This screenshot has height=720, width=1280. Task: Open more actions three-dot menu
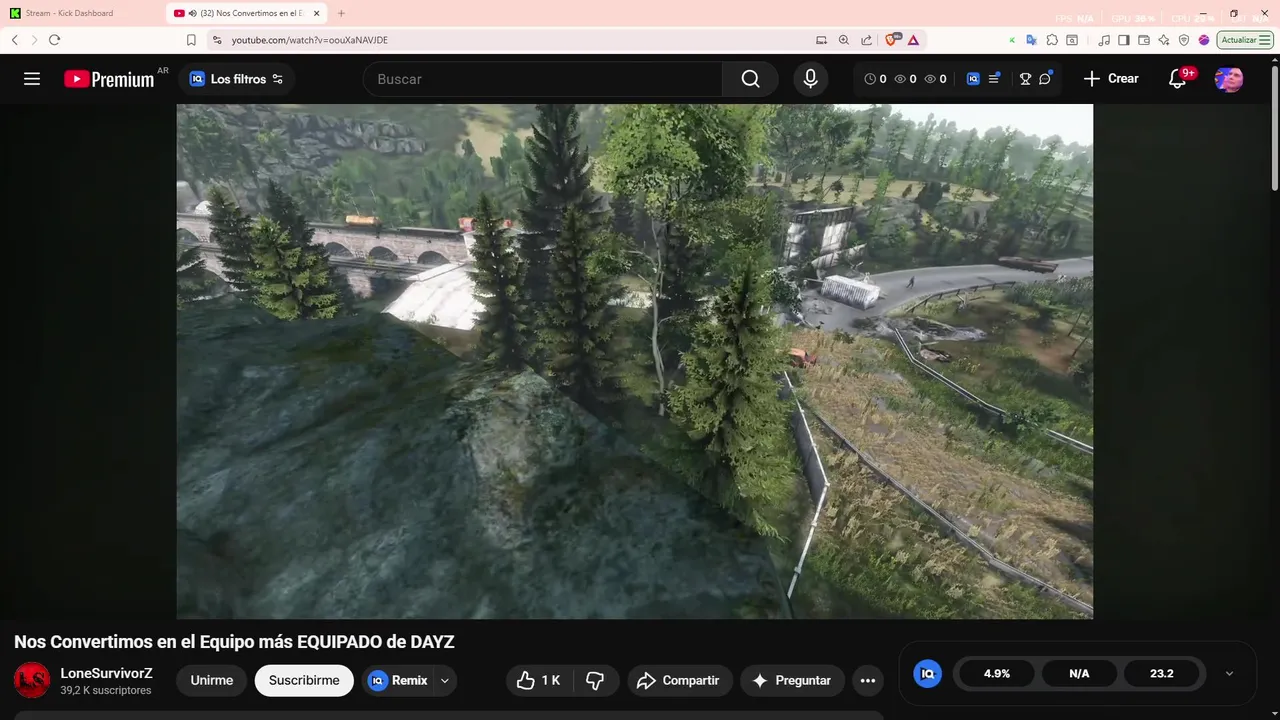pyautogui.click(x=868, y=680)
